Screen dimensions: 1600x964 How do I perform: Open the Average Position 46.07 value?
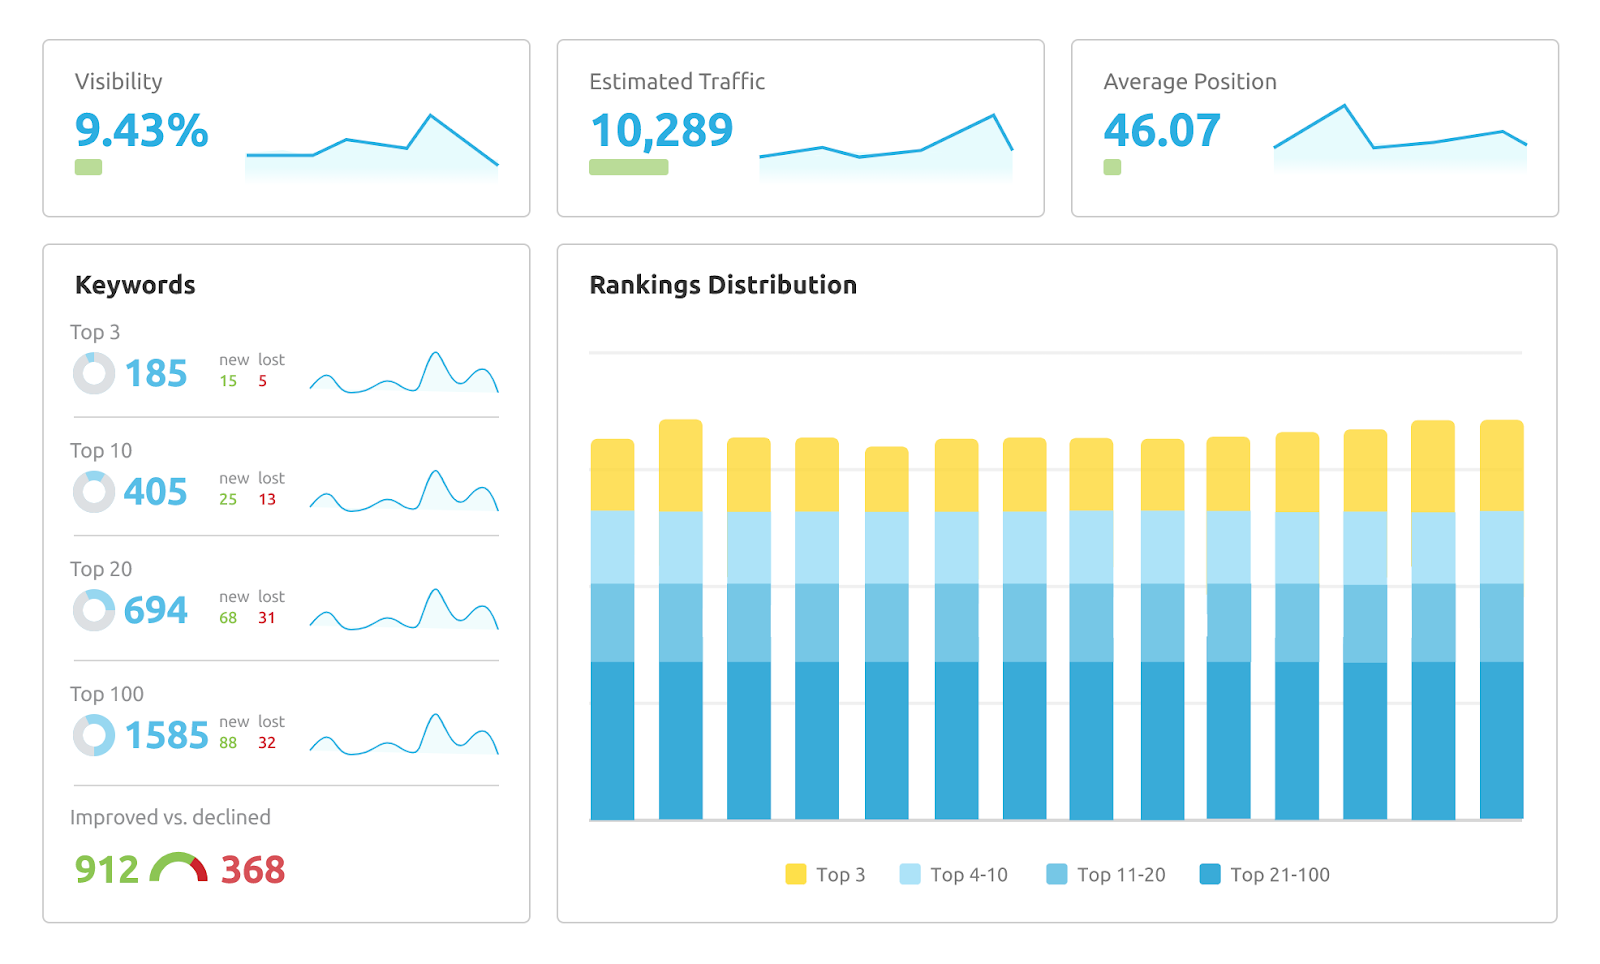click(x=1162, y=131)
